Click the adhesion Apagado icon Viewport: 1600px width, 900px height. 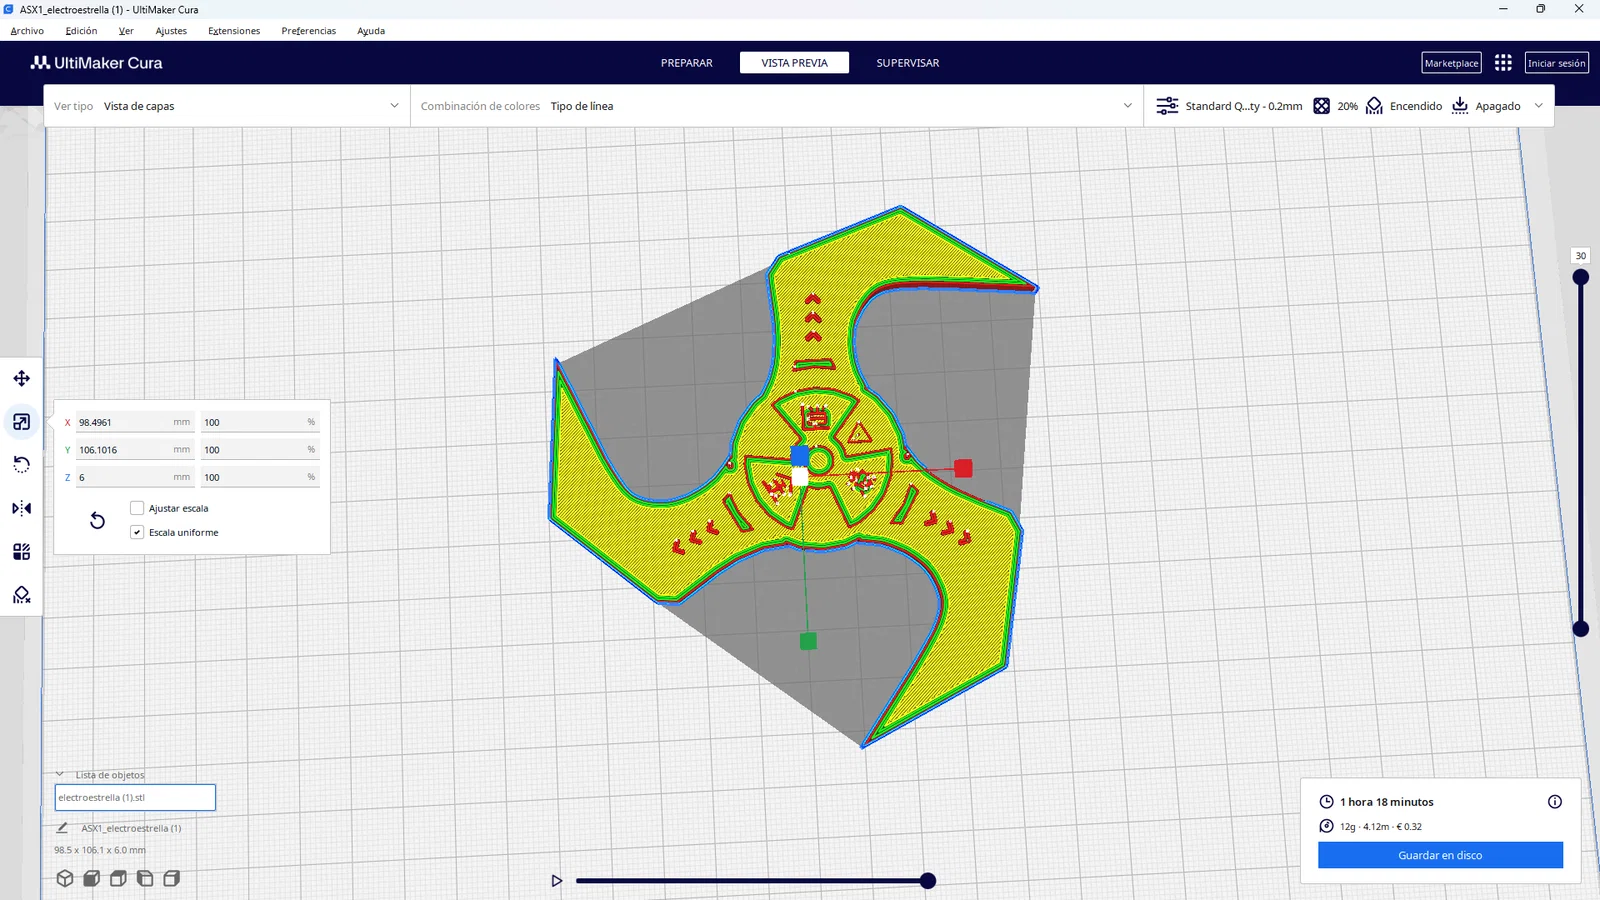[x=1460, y=106]
